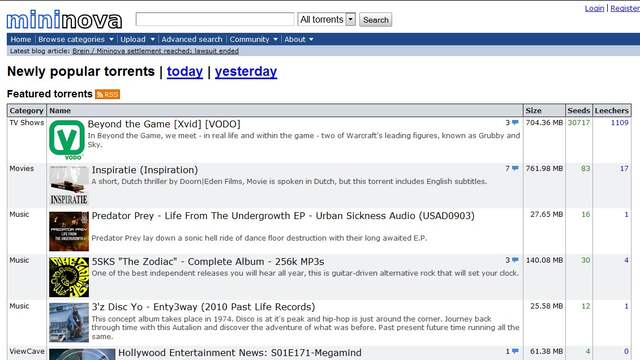Open the Predator Prey album cover thumbnail
640x360 pixels.
69,231
